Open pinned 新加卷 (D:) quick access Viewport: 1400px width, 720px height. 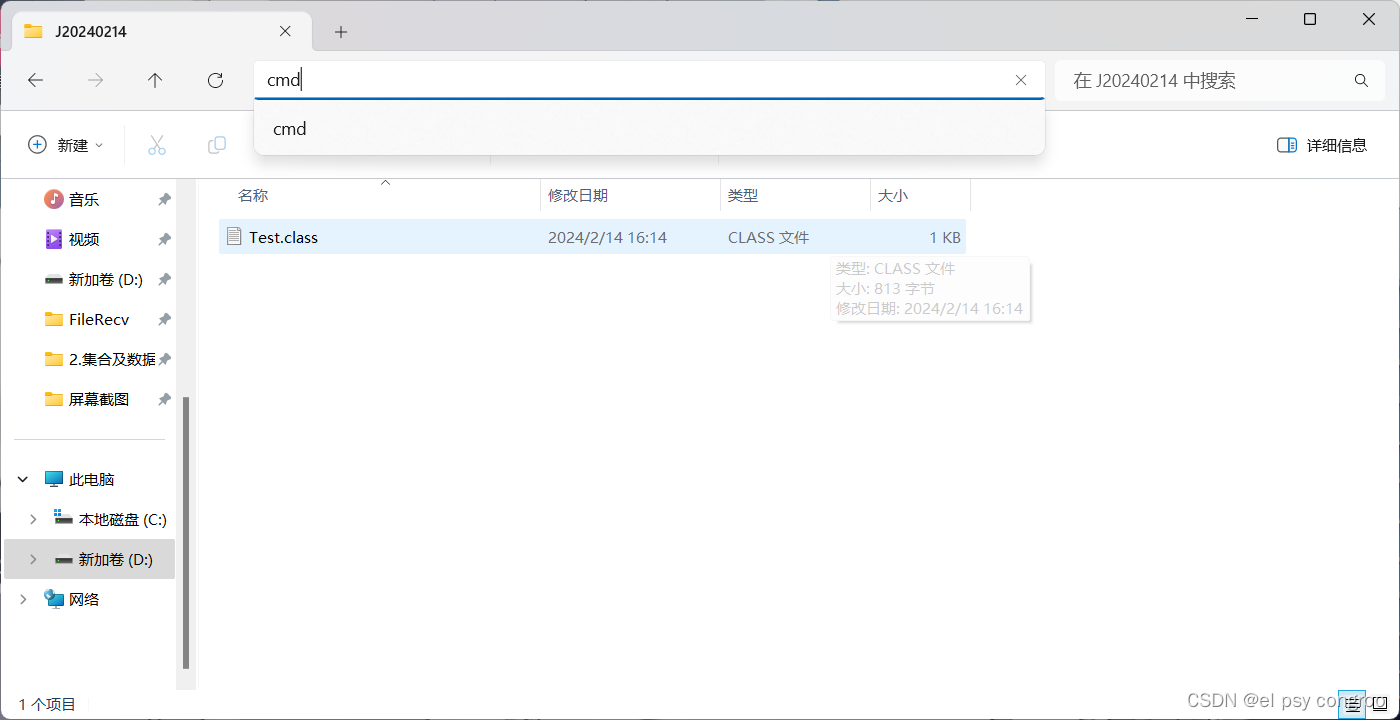pyautogui.click(x=95, y=279)
